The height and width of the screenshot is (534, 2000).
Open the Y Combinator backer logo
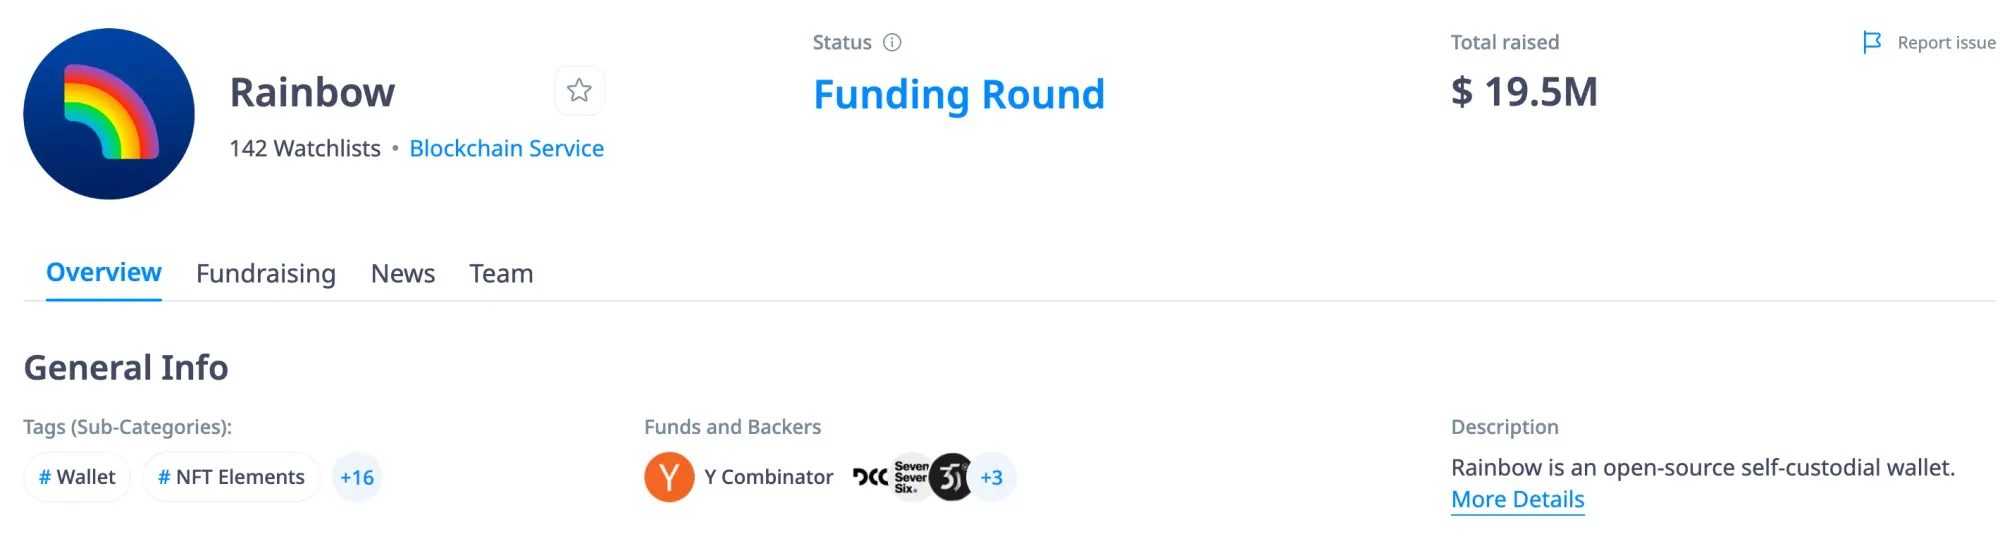669,477
